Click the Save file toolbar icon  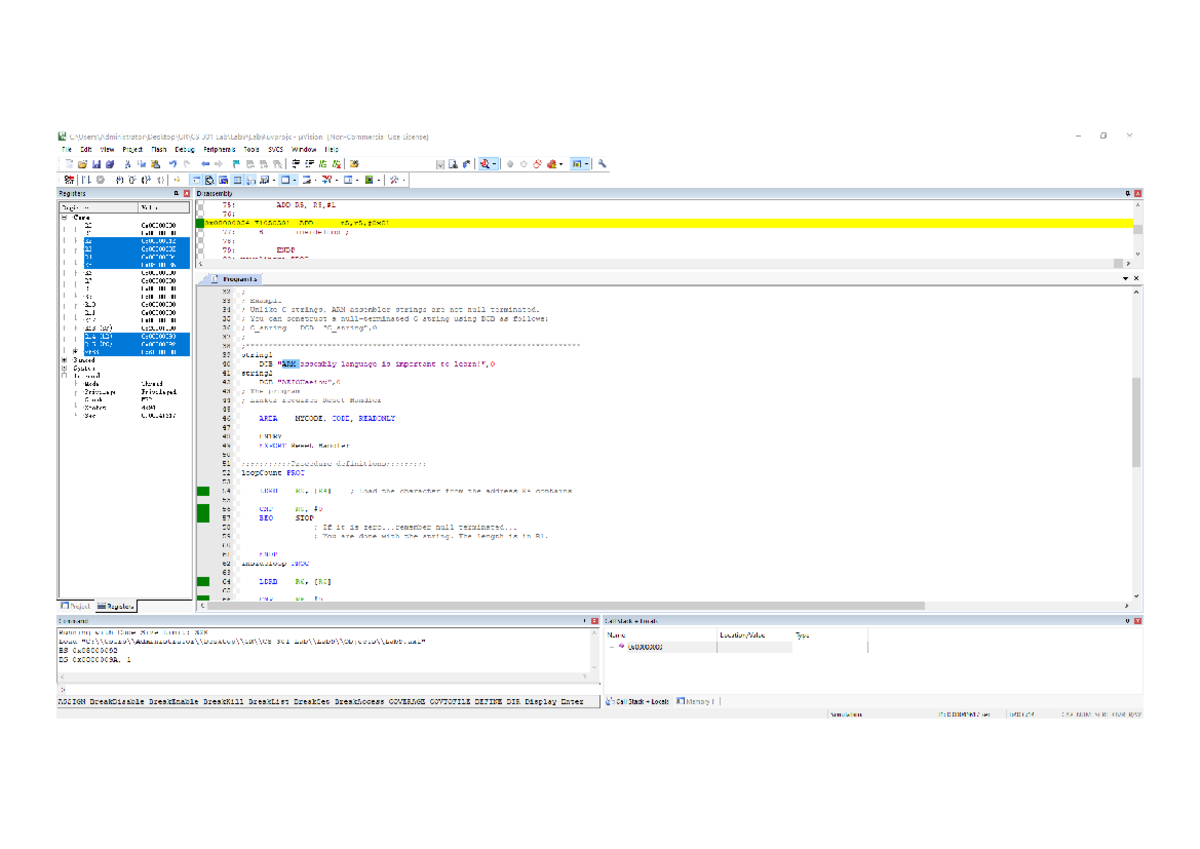[96, 164]
